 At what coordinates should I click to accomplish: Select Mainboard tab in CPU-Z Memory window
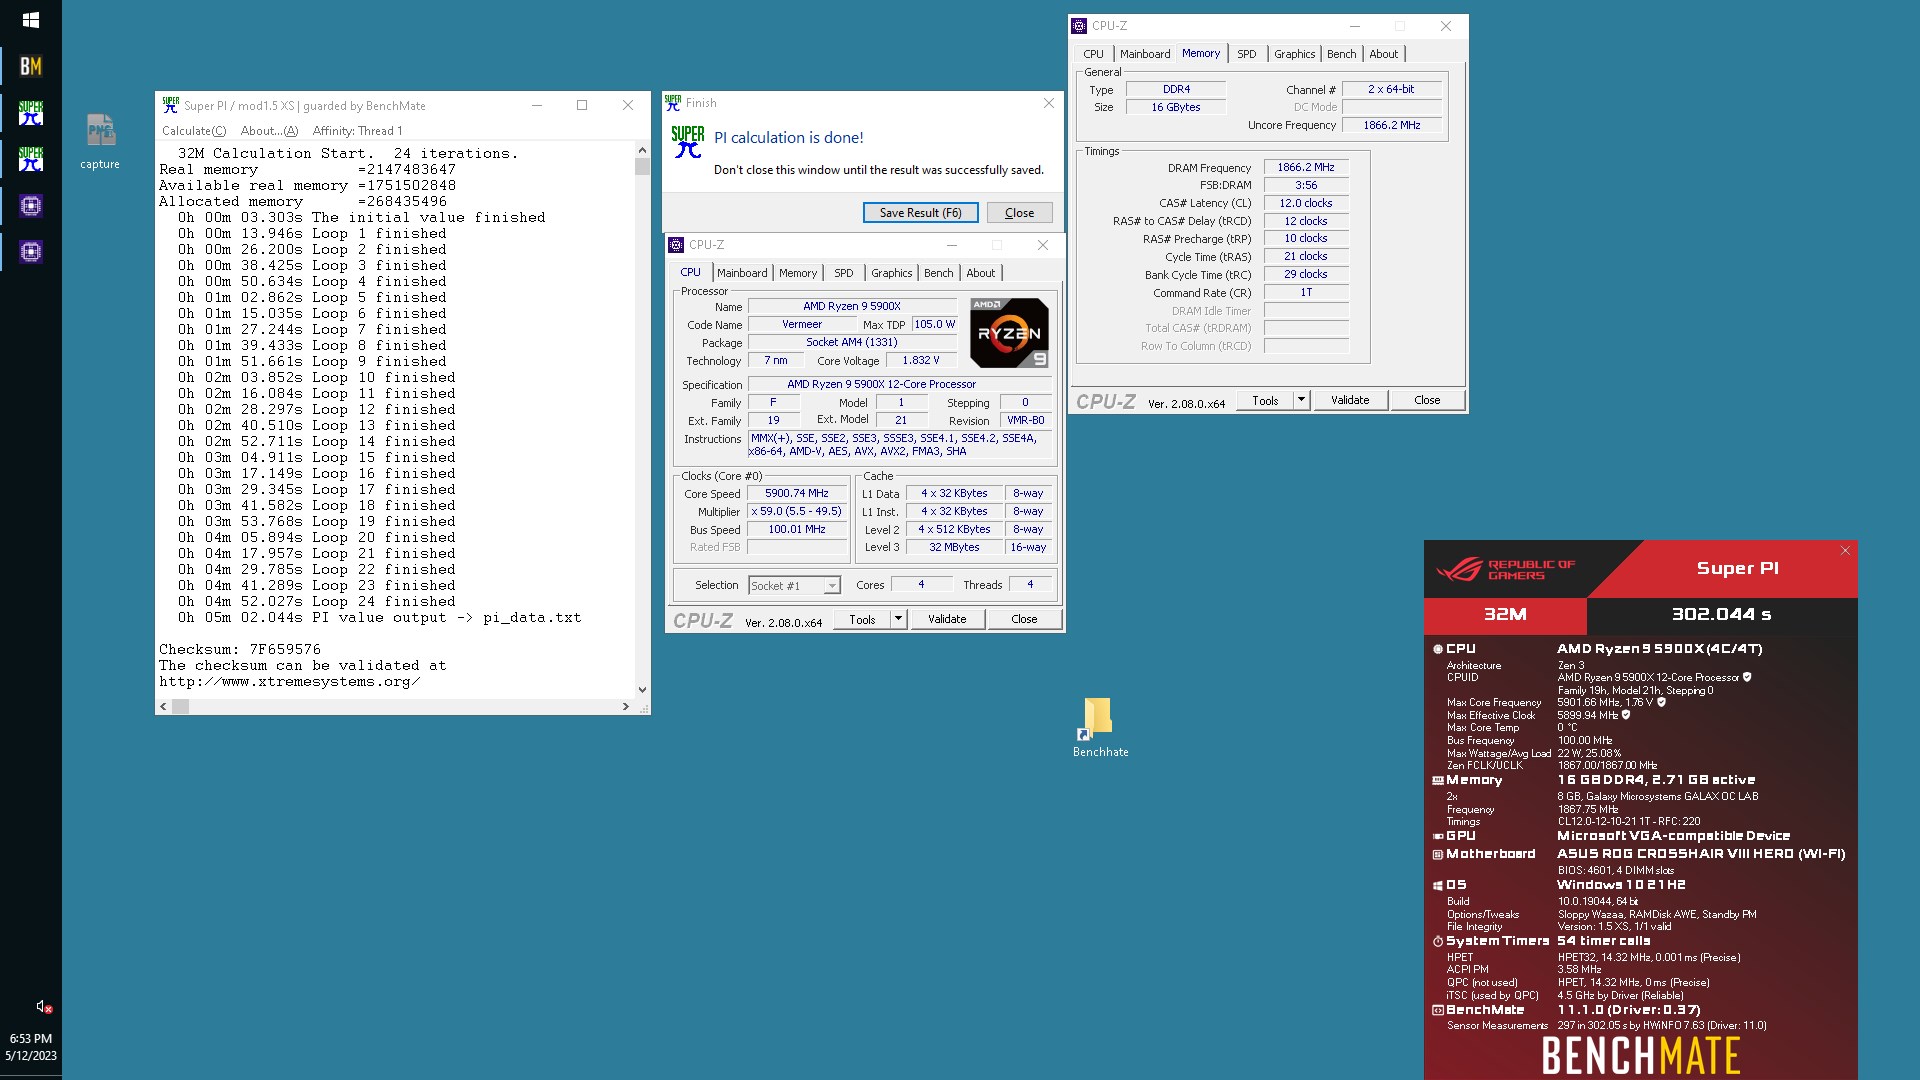(1145, 54)
